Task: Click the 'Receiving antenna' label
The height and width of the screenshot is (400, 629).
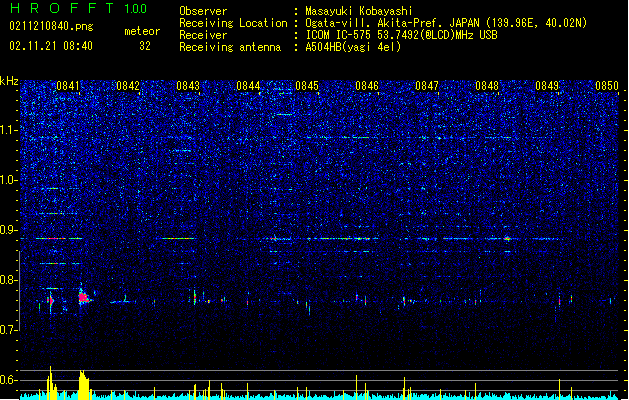Action: [x=230, y=47]
